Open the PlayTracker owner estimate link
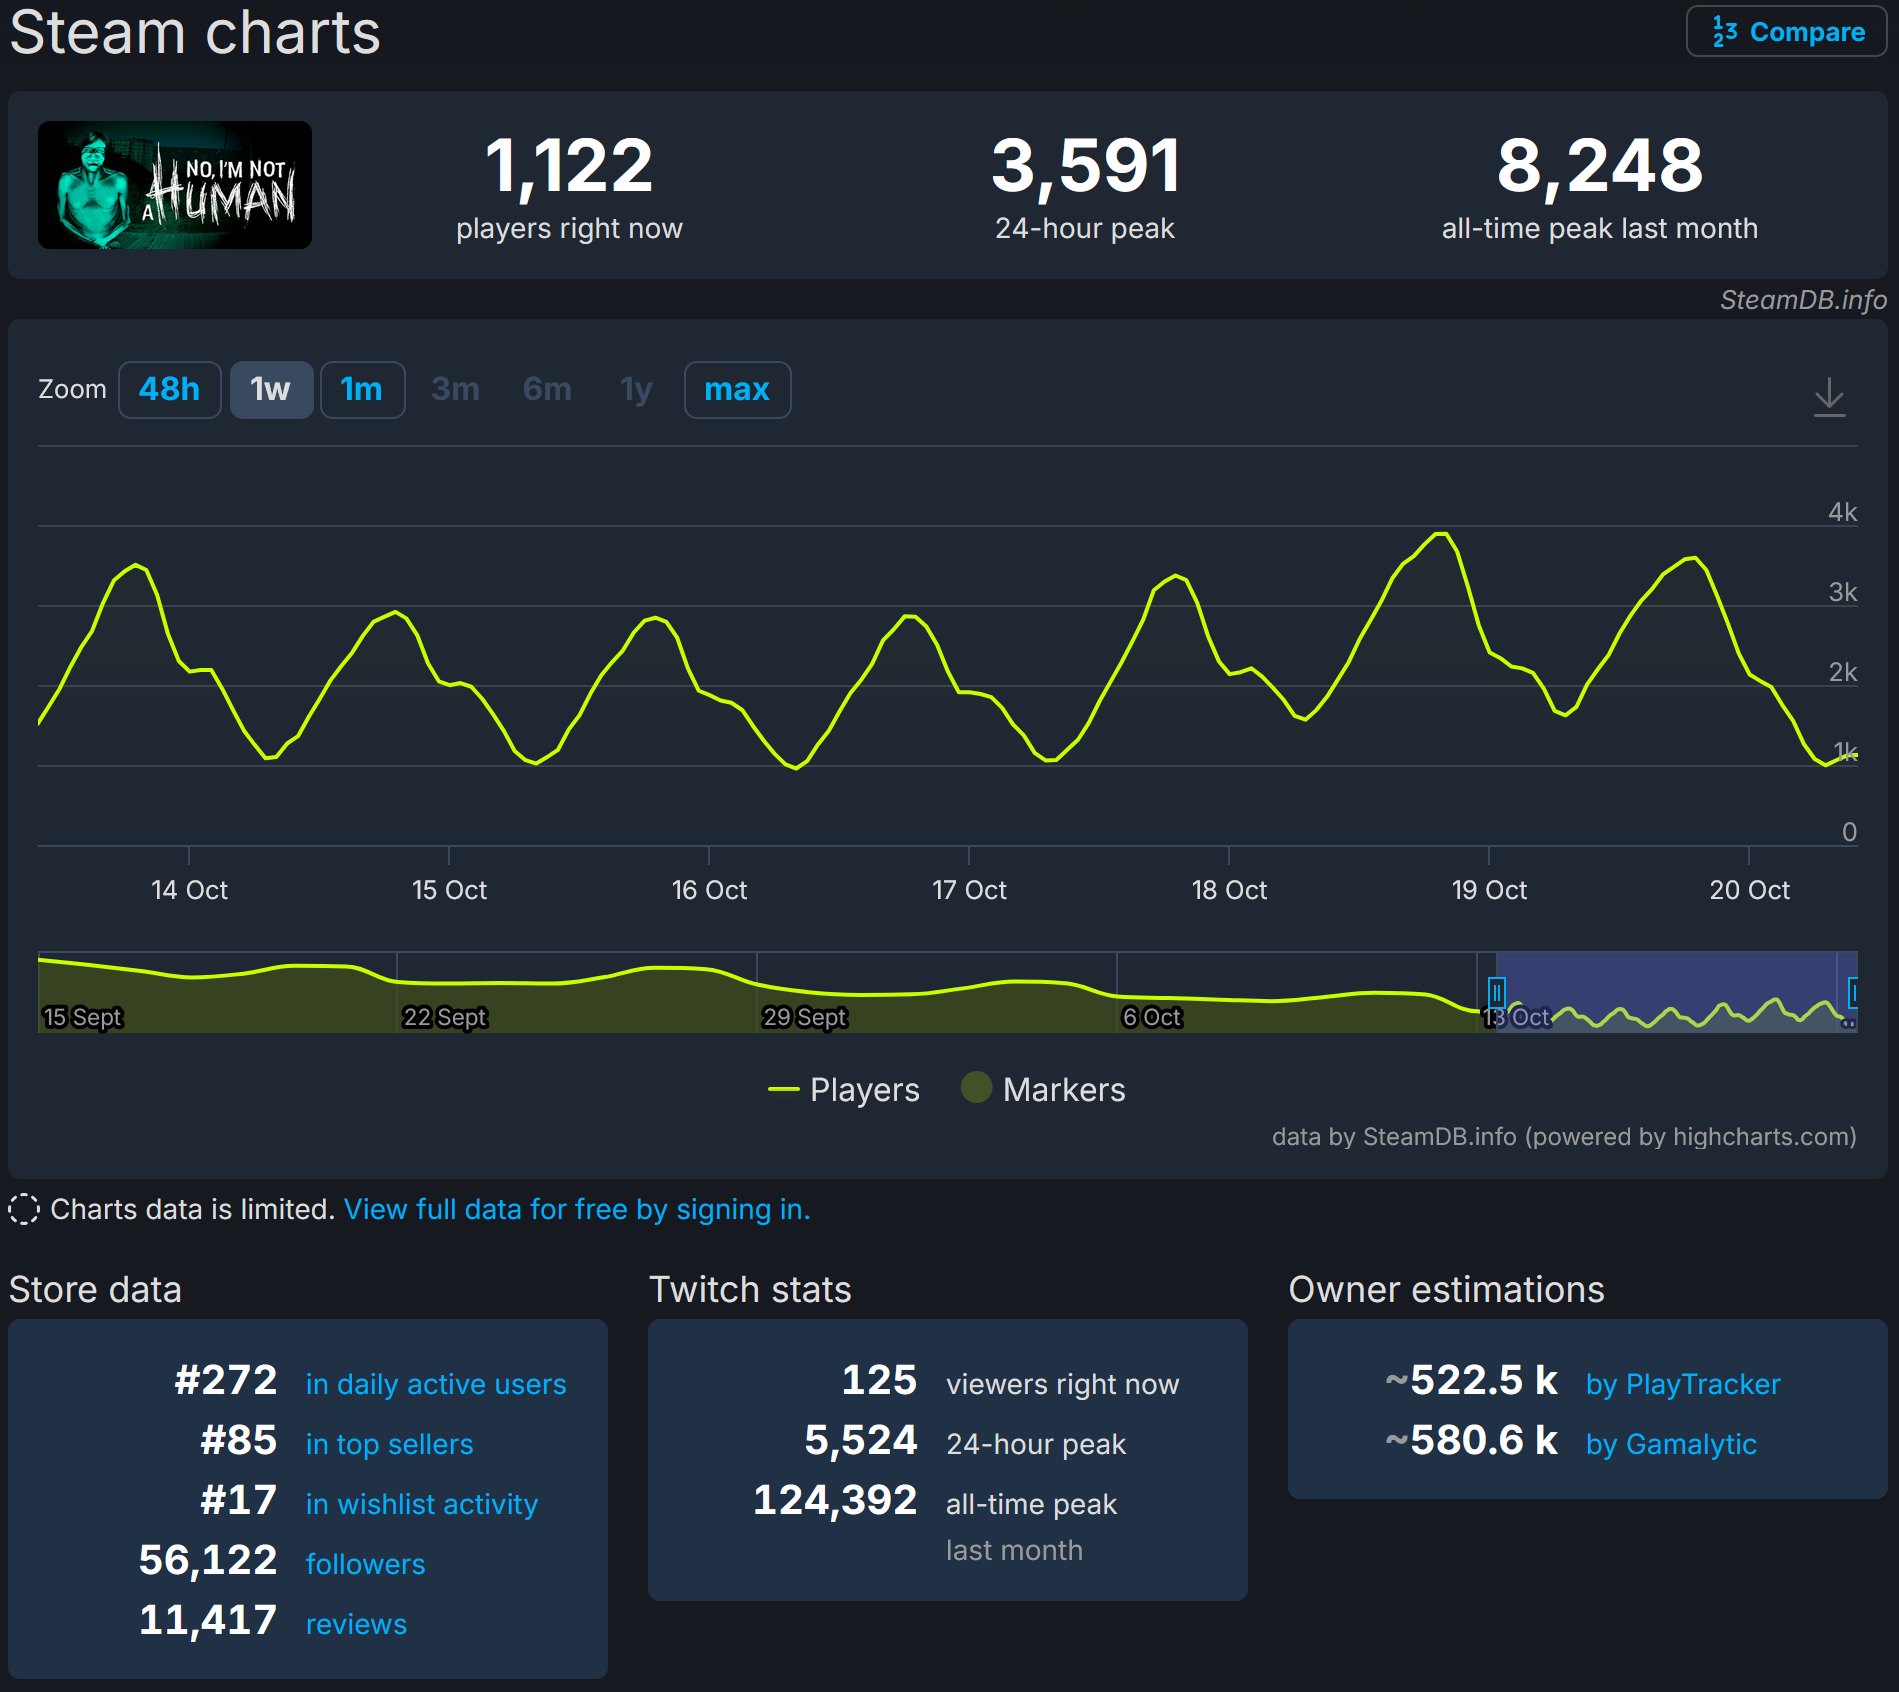 coord(1683,1384)
